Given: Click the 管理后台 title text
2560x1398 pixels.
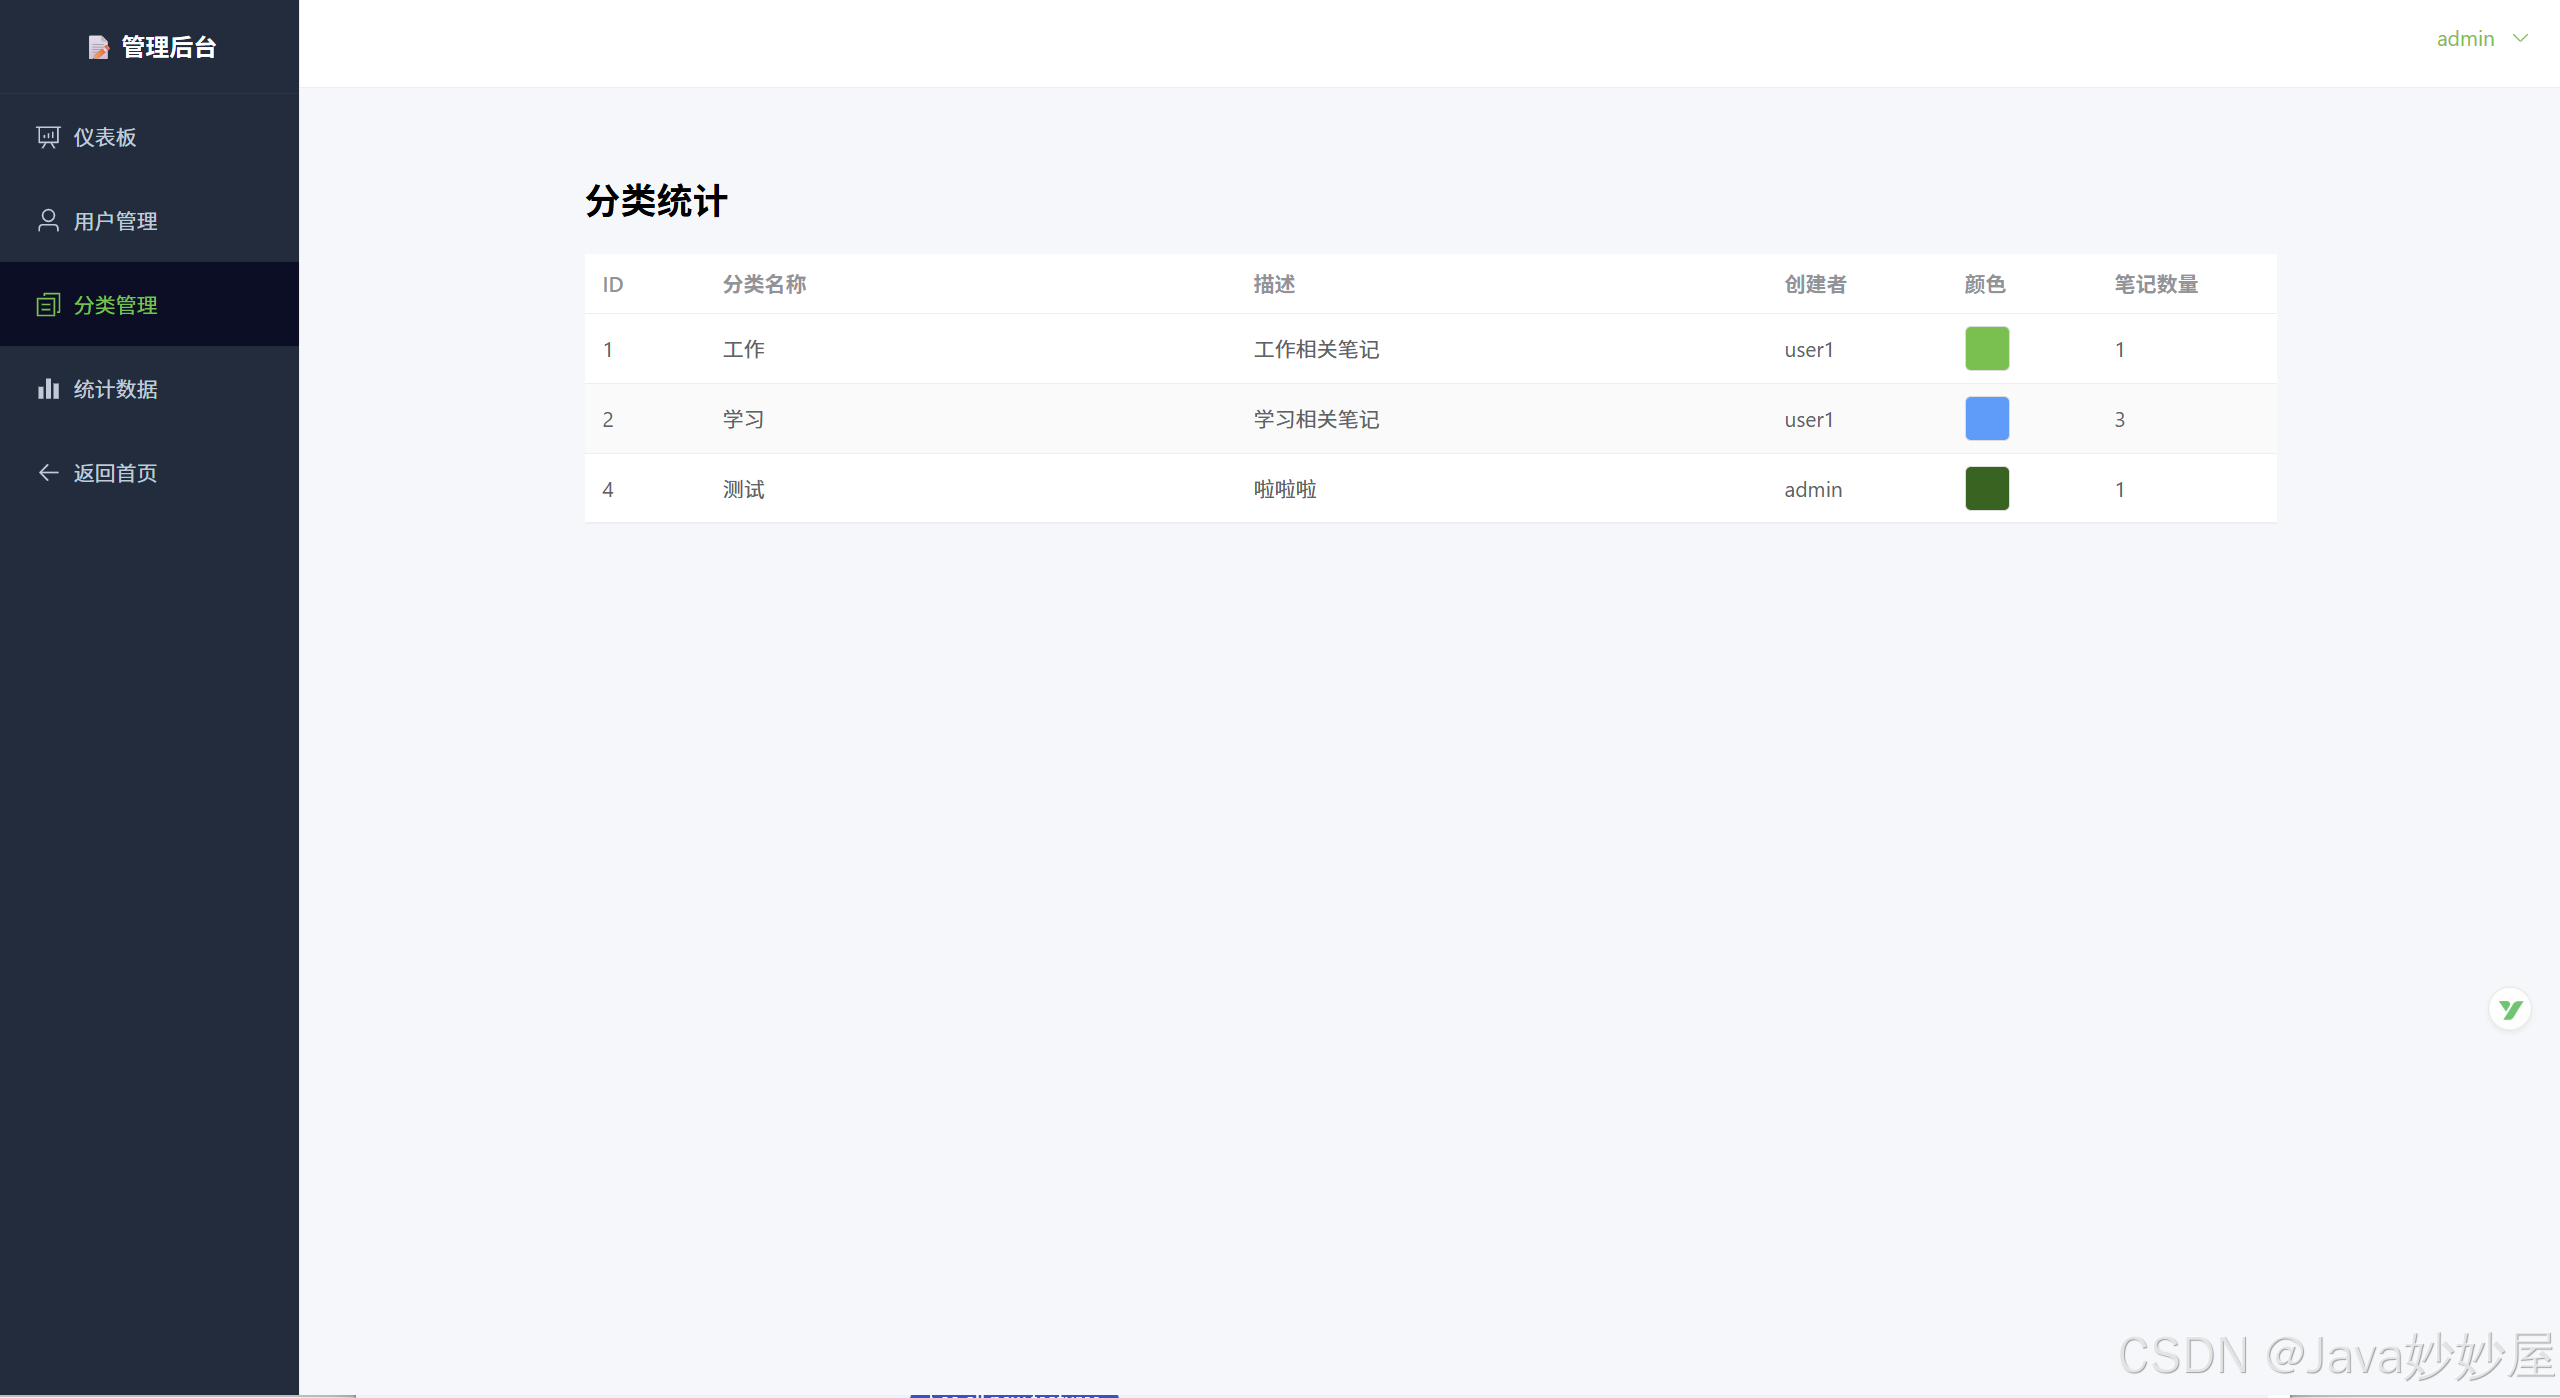Looking at the screenshot, I should coord(169,47).
